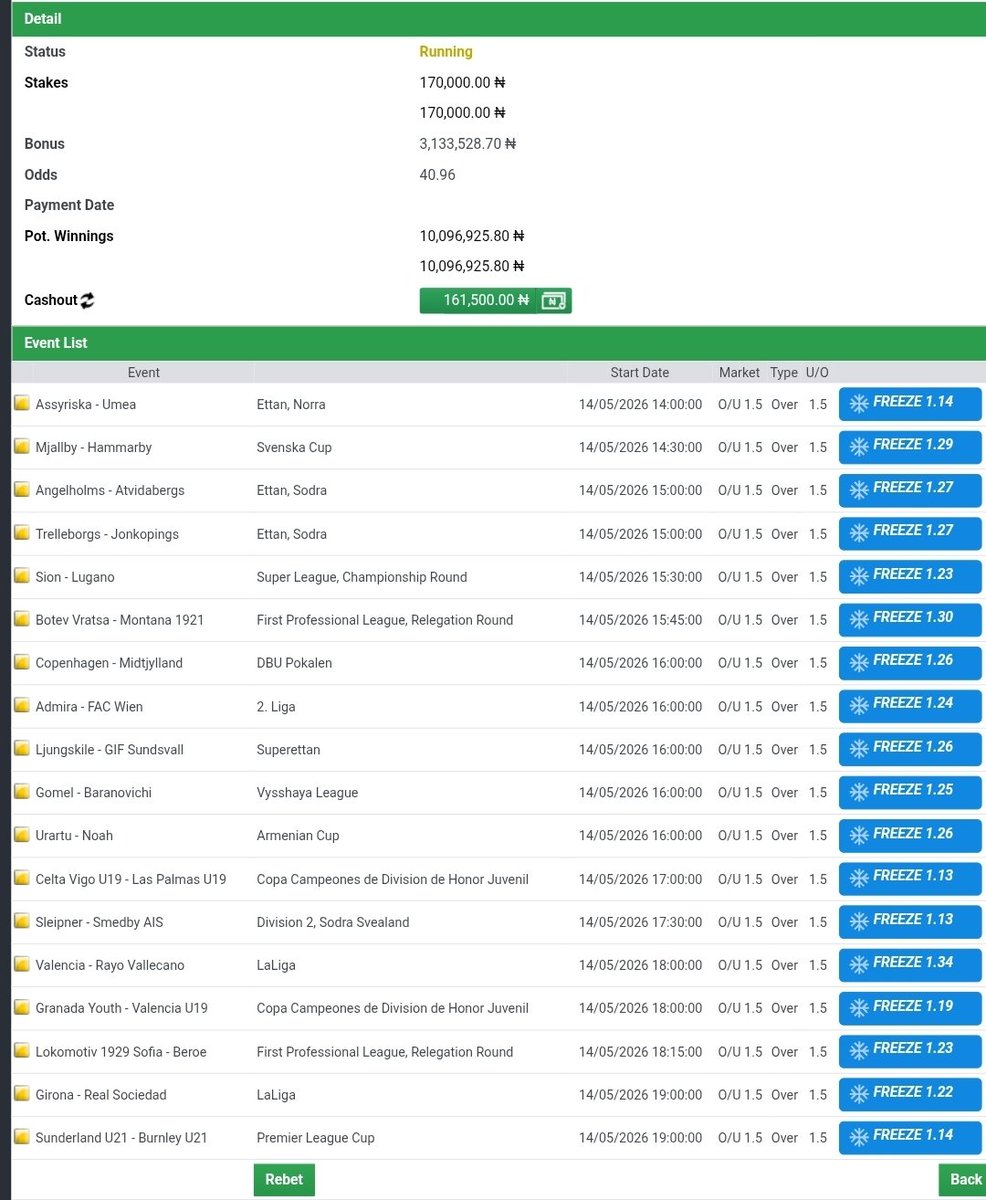Click the yellow icon beside Granada Youth - Valencia U19
Viewport: 986px width, 1200px height.
click(21, 1008)
